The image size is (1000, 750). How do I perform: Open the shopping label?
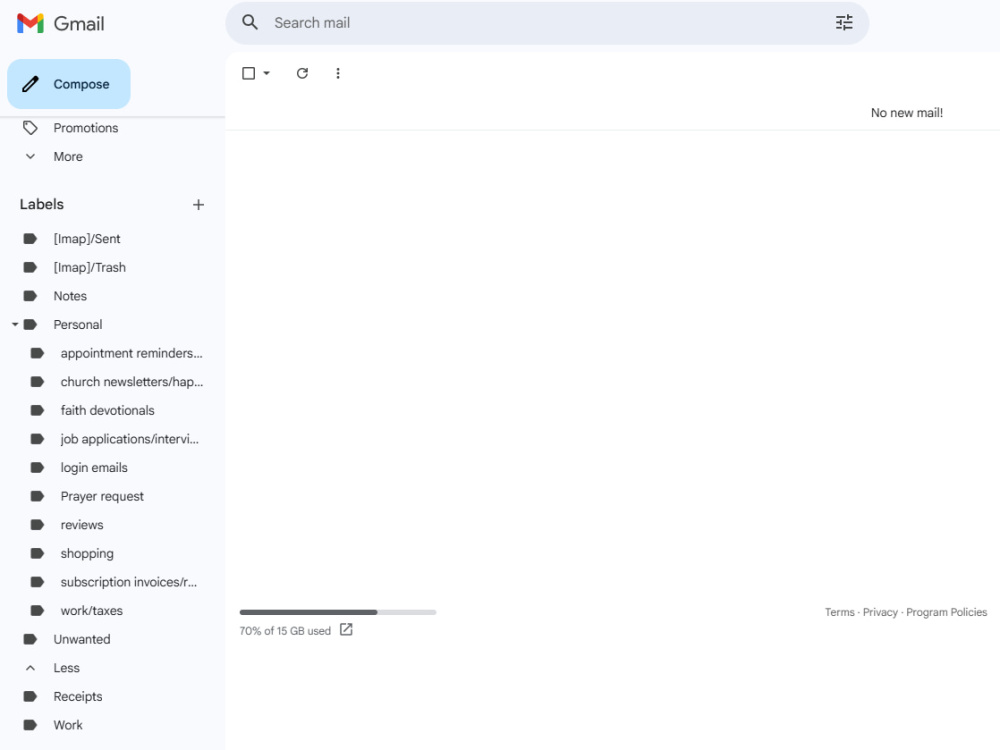tap(87, 554)
